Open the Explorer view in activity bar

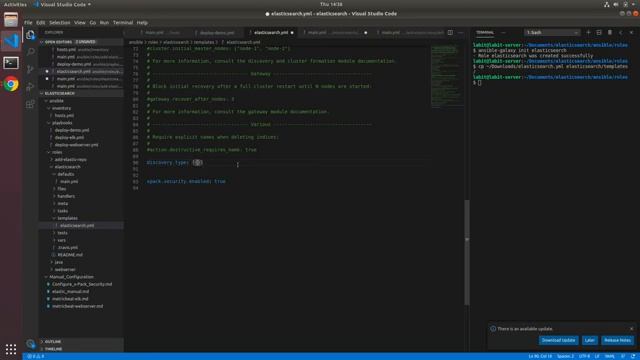(31, 35)
